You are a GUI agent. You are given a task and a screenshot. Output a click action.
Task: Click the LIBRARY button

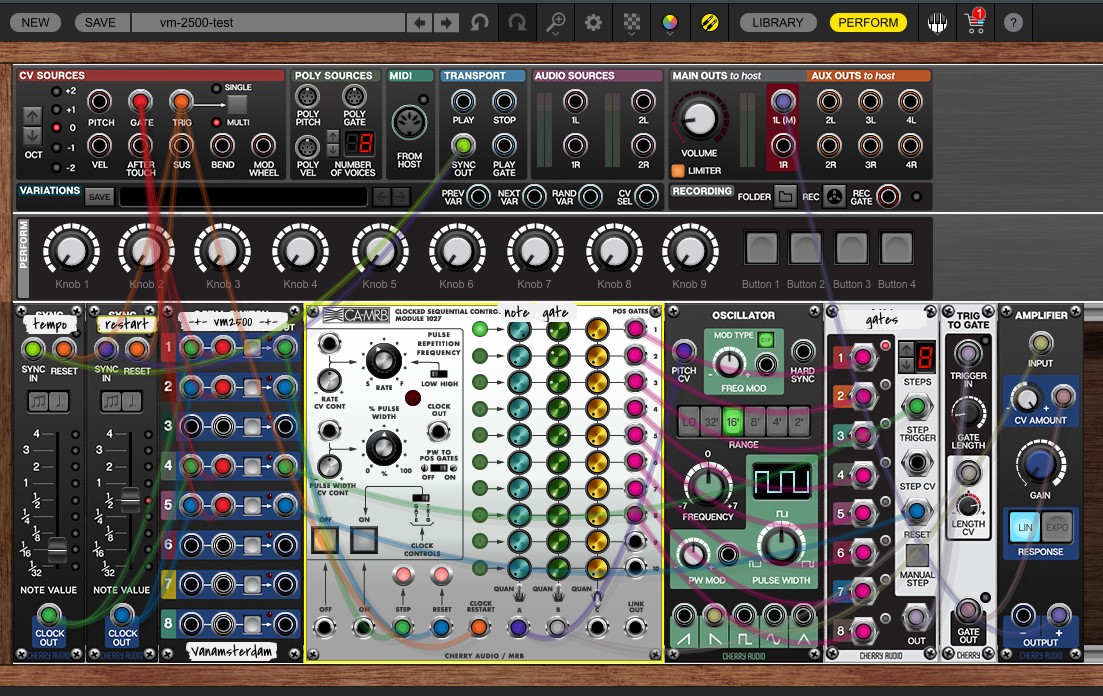point(777,23)
